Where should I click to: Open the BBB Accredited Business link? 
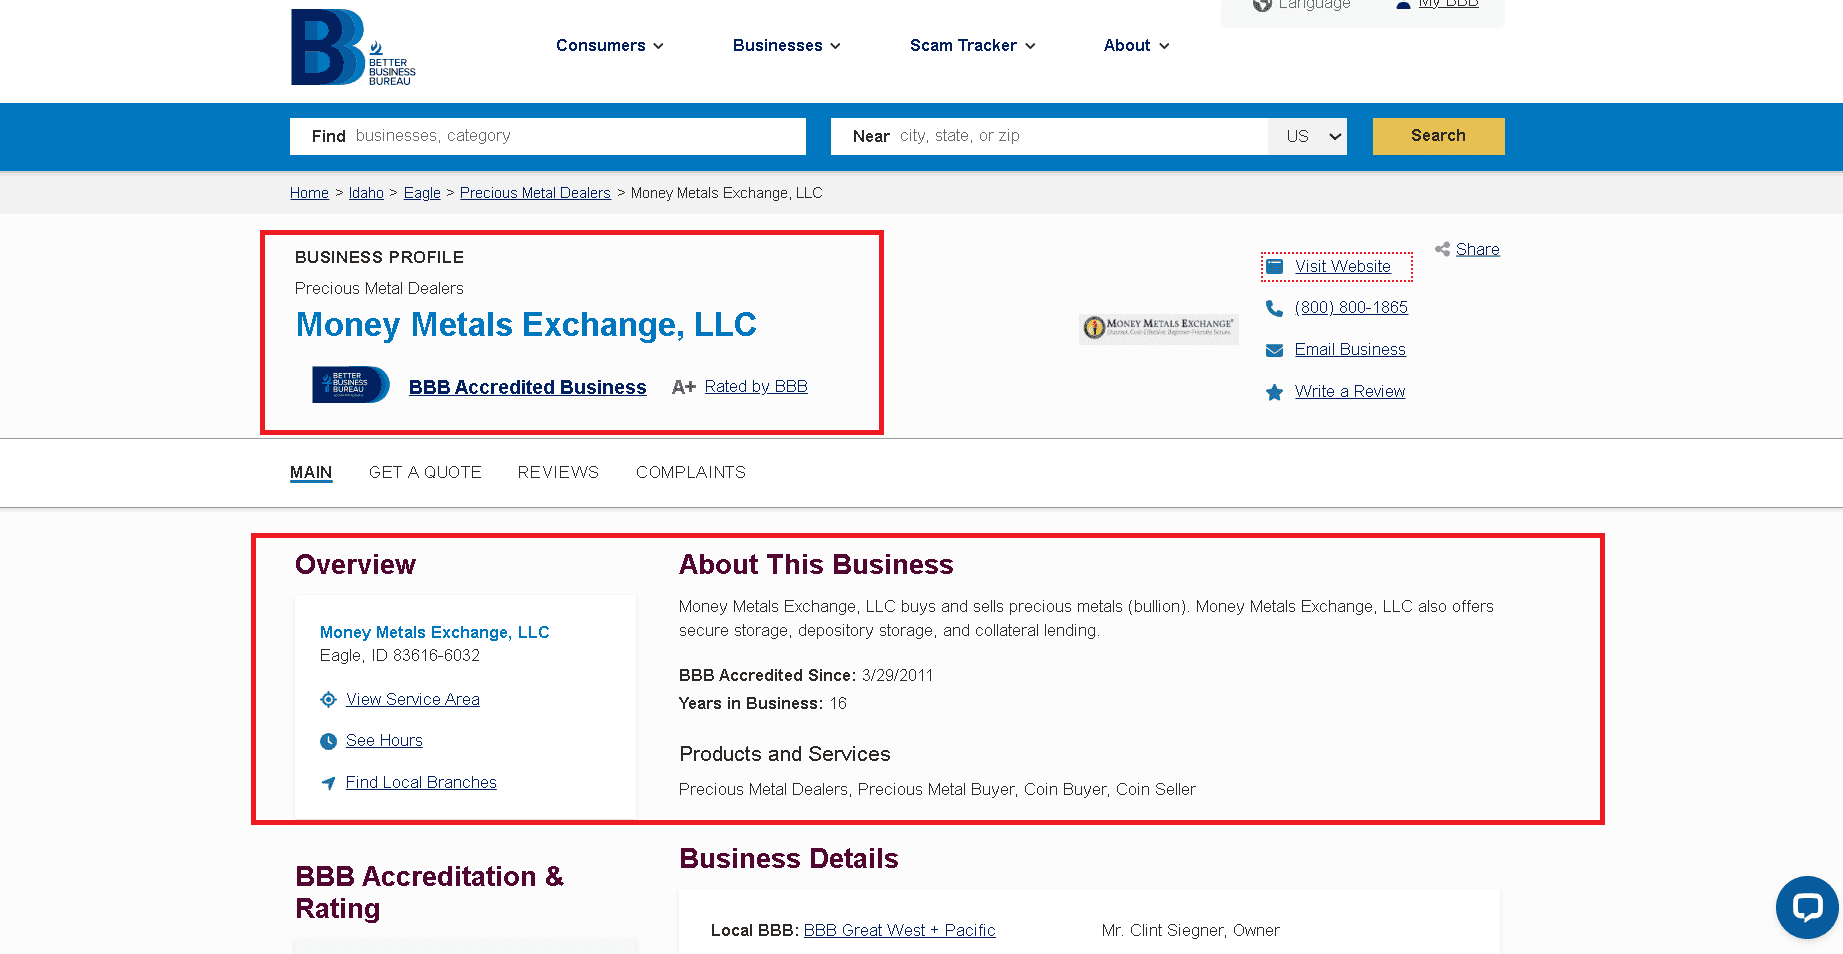click(528, 387)
